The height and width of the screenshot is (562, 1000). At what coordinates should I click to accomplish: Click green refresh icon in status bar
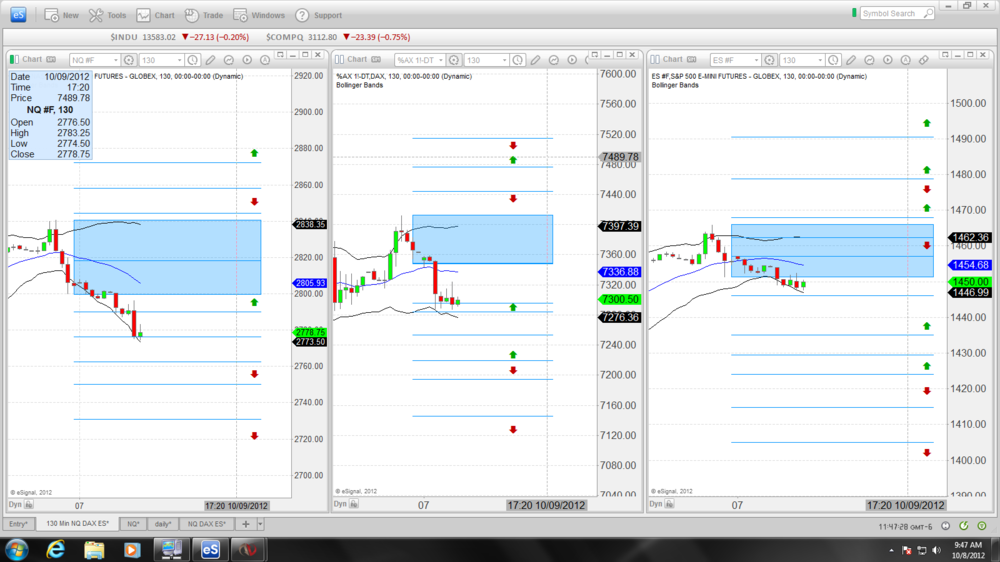(964, 526)
